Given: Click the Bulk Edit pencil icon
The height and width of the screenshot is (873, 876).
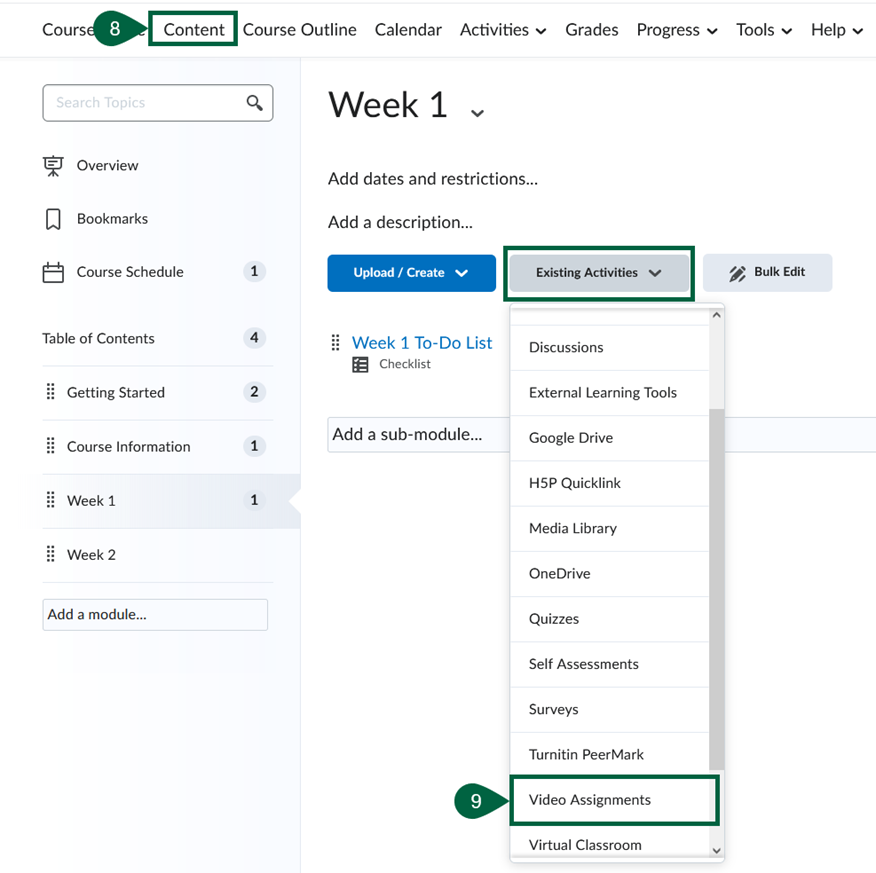Looking at the screenshot, I should pos(738,273).
